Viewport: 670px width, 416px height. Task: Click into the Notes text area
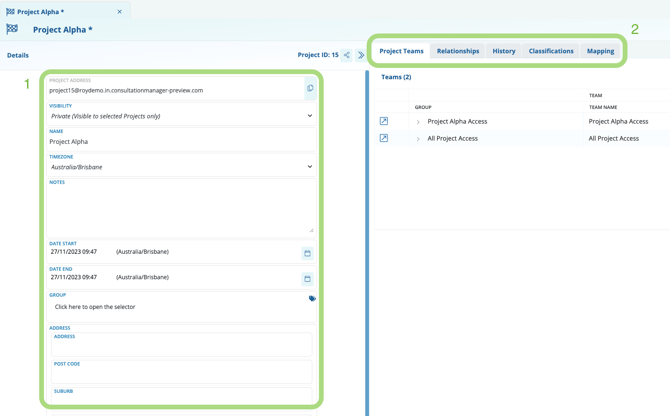tap(180, 209)
